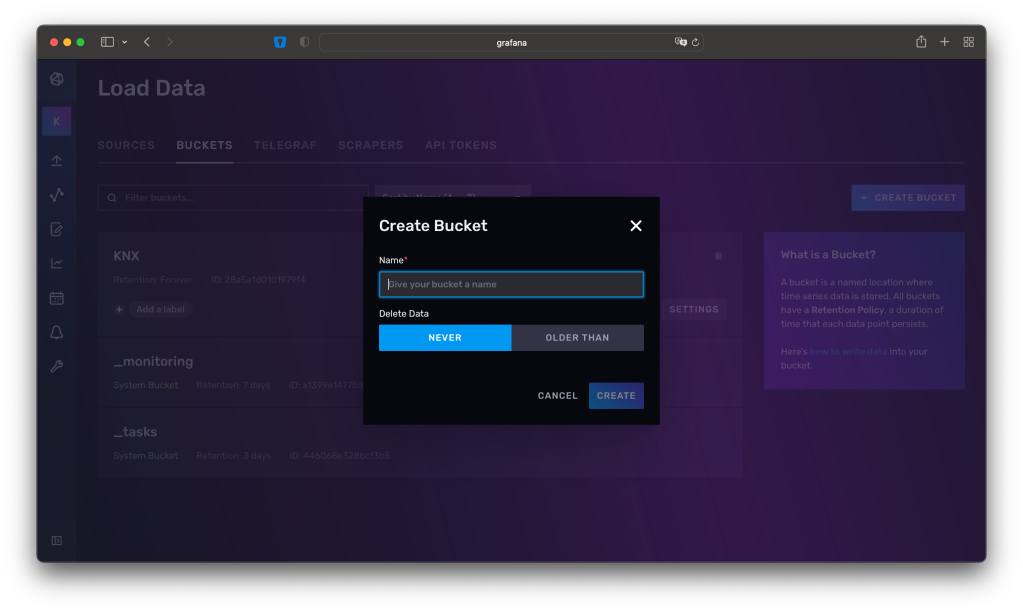Viewport: 1023px width, 611px height.
Task: Open Dashboards via the chart icon
Action: click(57, 264)
